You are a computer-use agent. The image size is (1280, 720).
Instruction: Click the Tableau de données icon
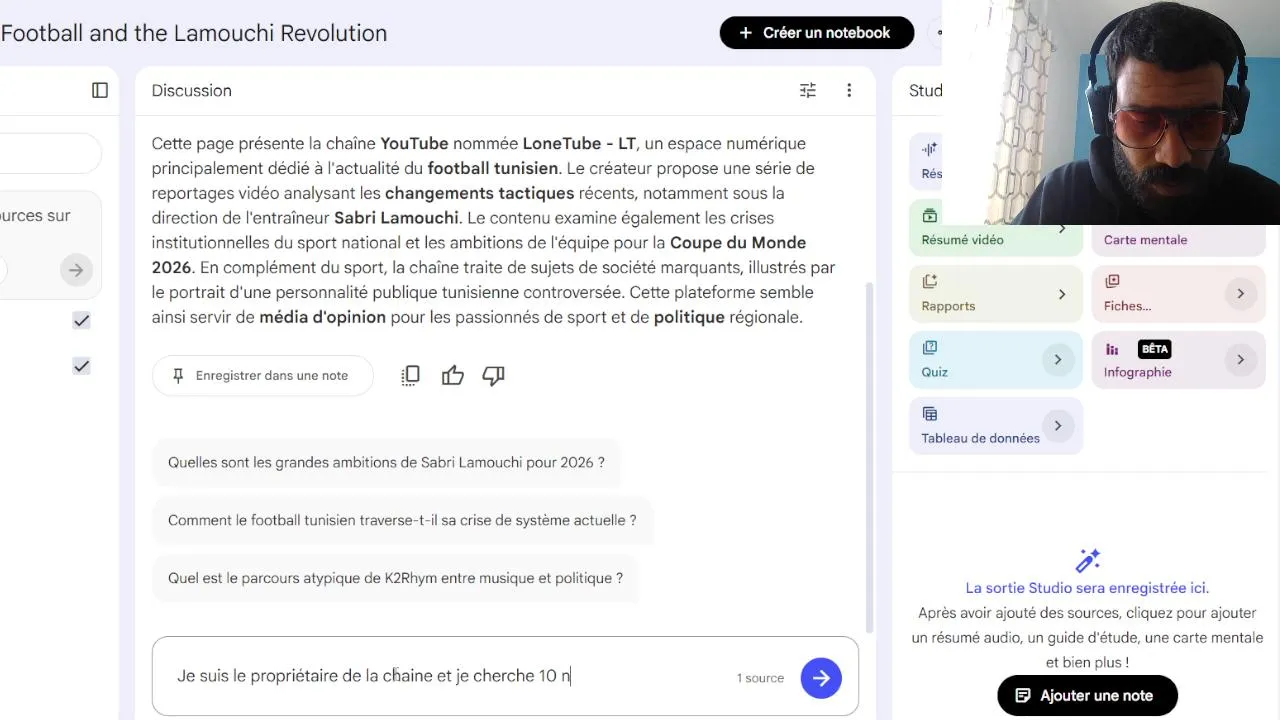point(930,413)
